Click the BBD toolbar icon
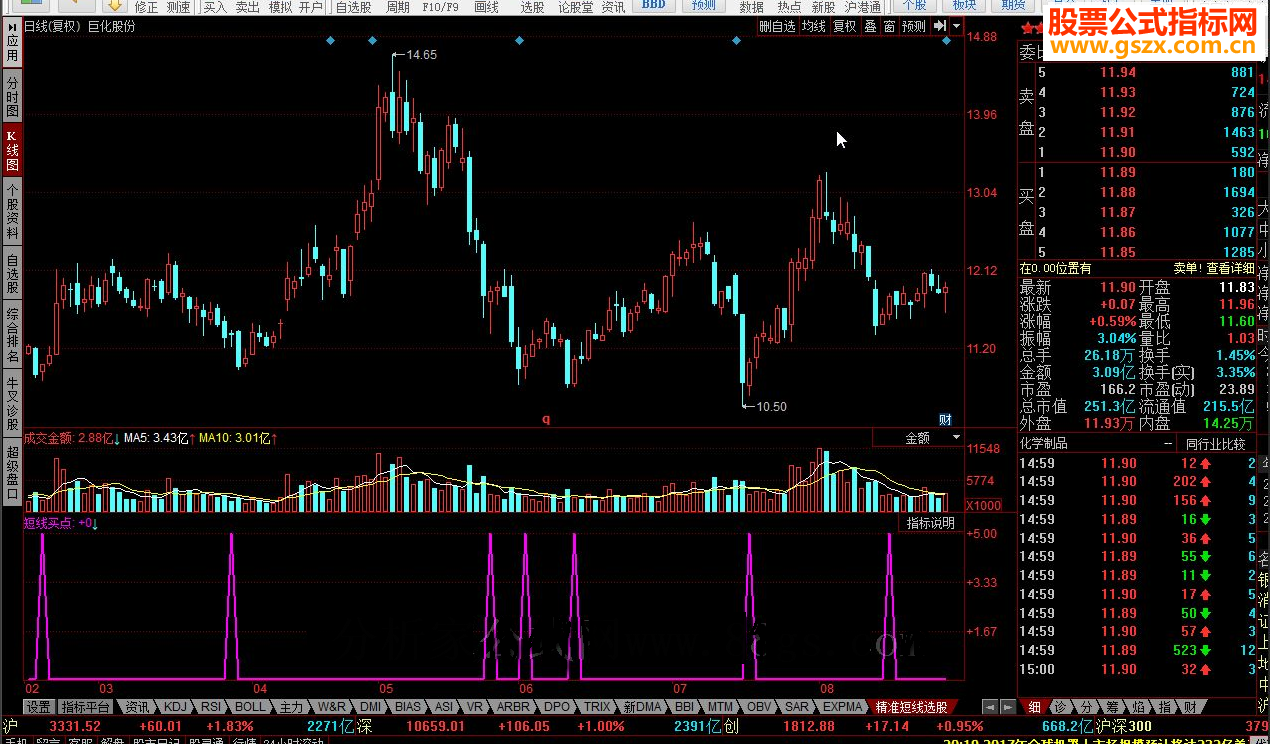The image size is (1270, 744). coord(653,6)
